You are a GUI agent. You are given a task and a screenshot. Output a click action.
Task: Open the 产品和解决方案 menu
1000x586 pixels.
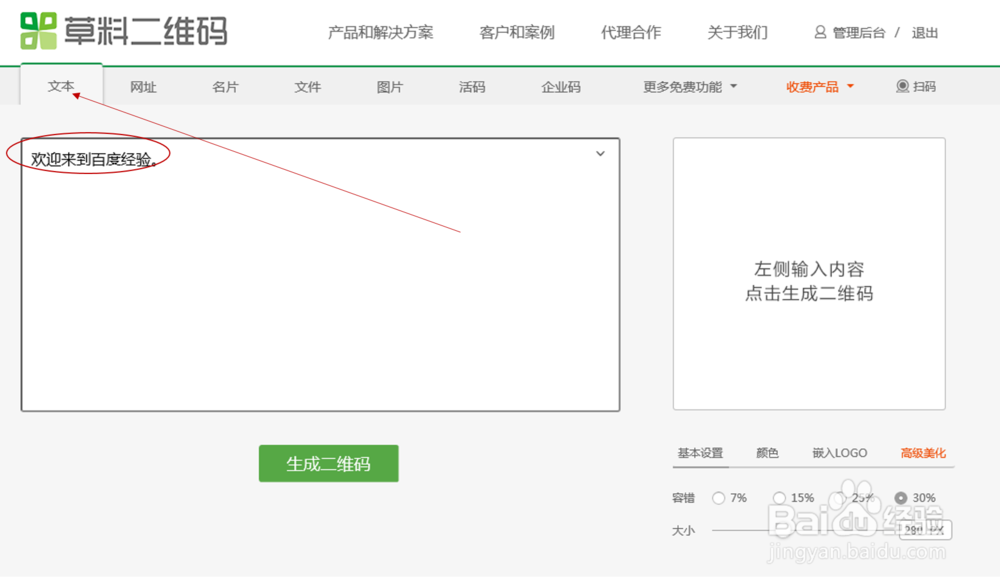tap(381, 31)
